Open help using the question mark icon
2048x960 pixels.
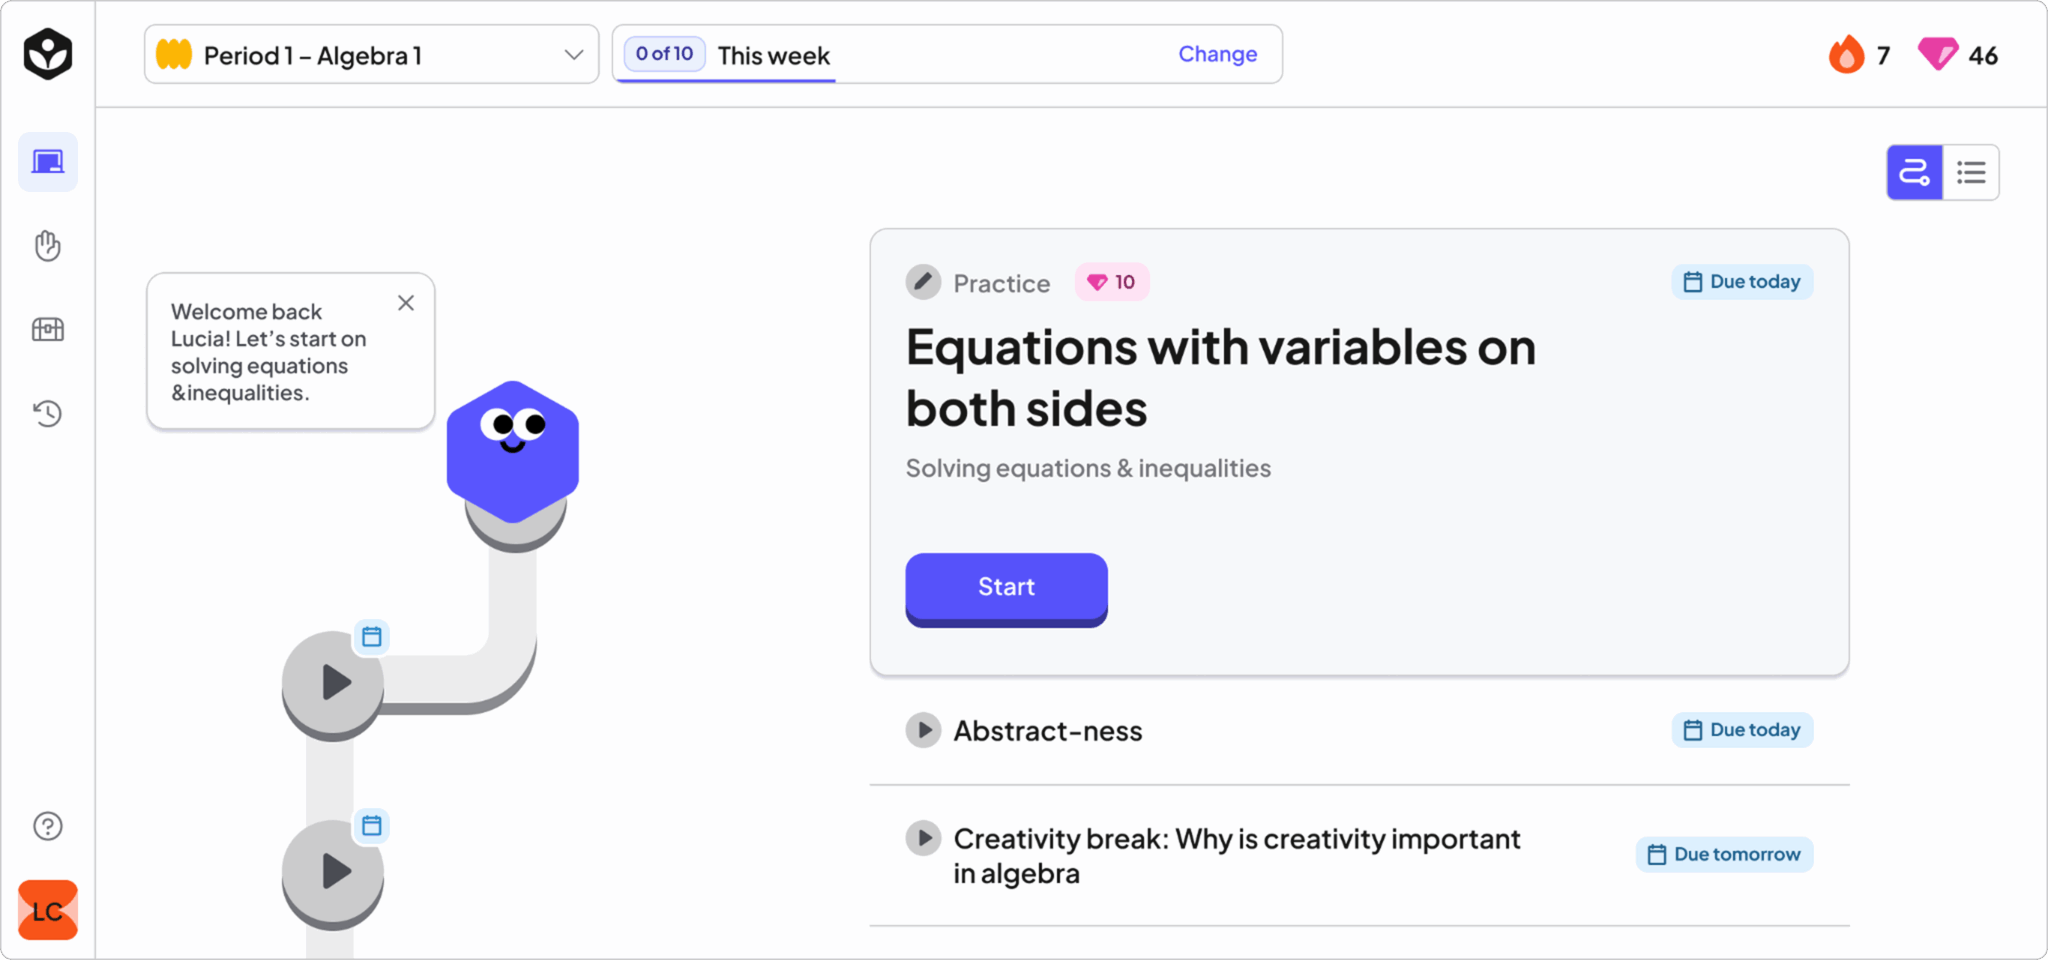[47, 825]
